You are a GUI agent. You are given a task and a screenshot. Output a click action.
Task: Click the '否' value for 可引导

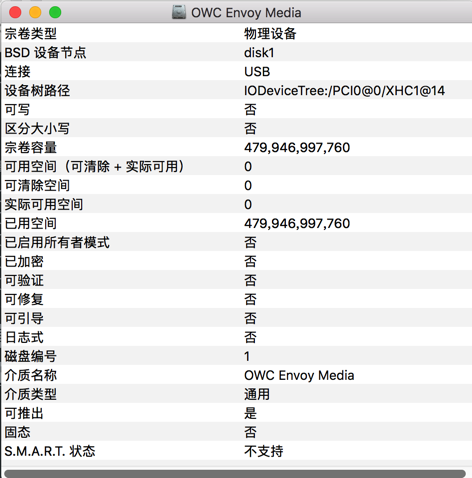coord(250,319)
